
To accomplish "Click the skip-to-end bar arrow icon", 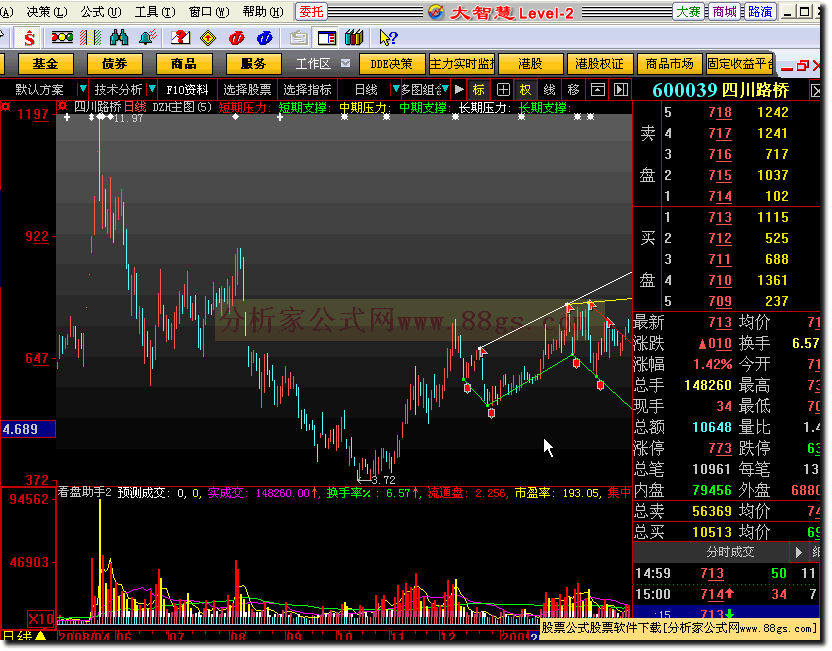I will click(621, 90).
